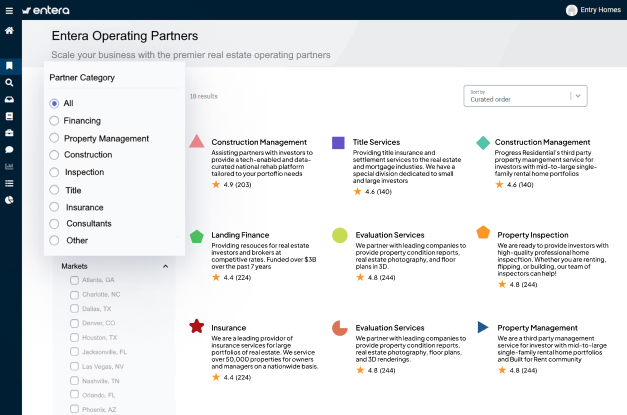
Task: Check the Atlanta, GA market checkbox
Action: [x=75, y=280]
